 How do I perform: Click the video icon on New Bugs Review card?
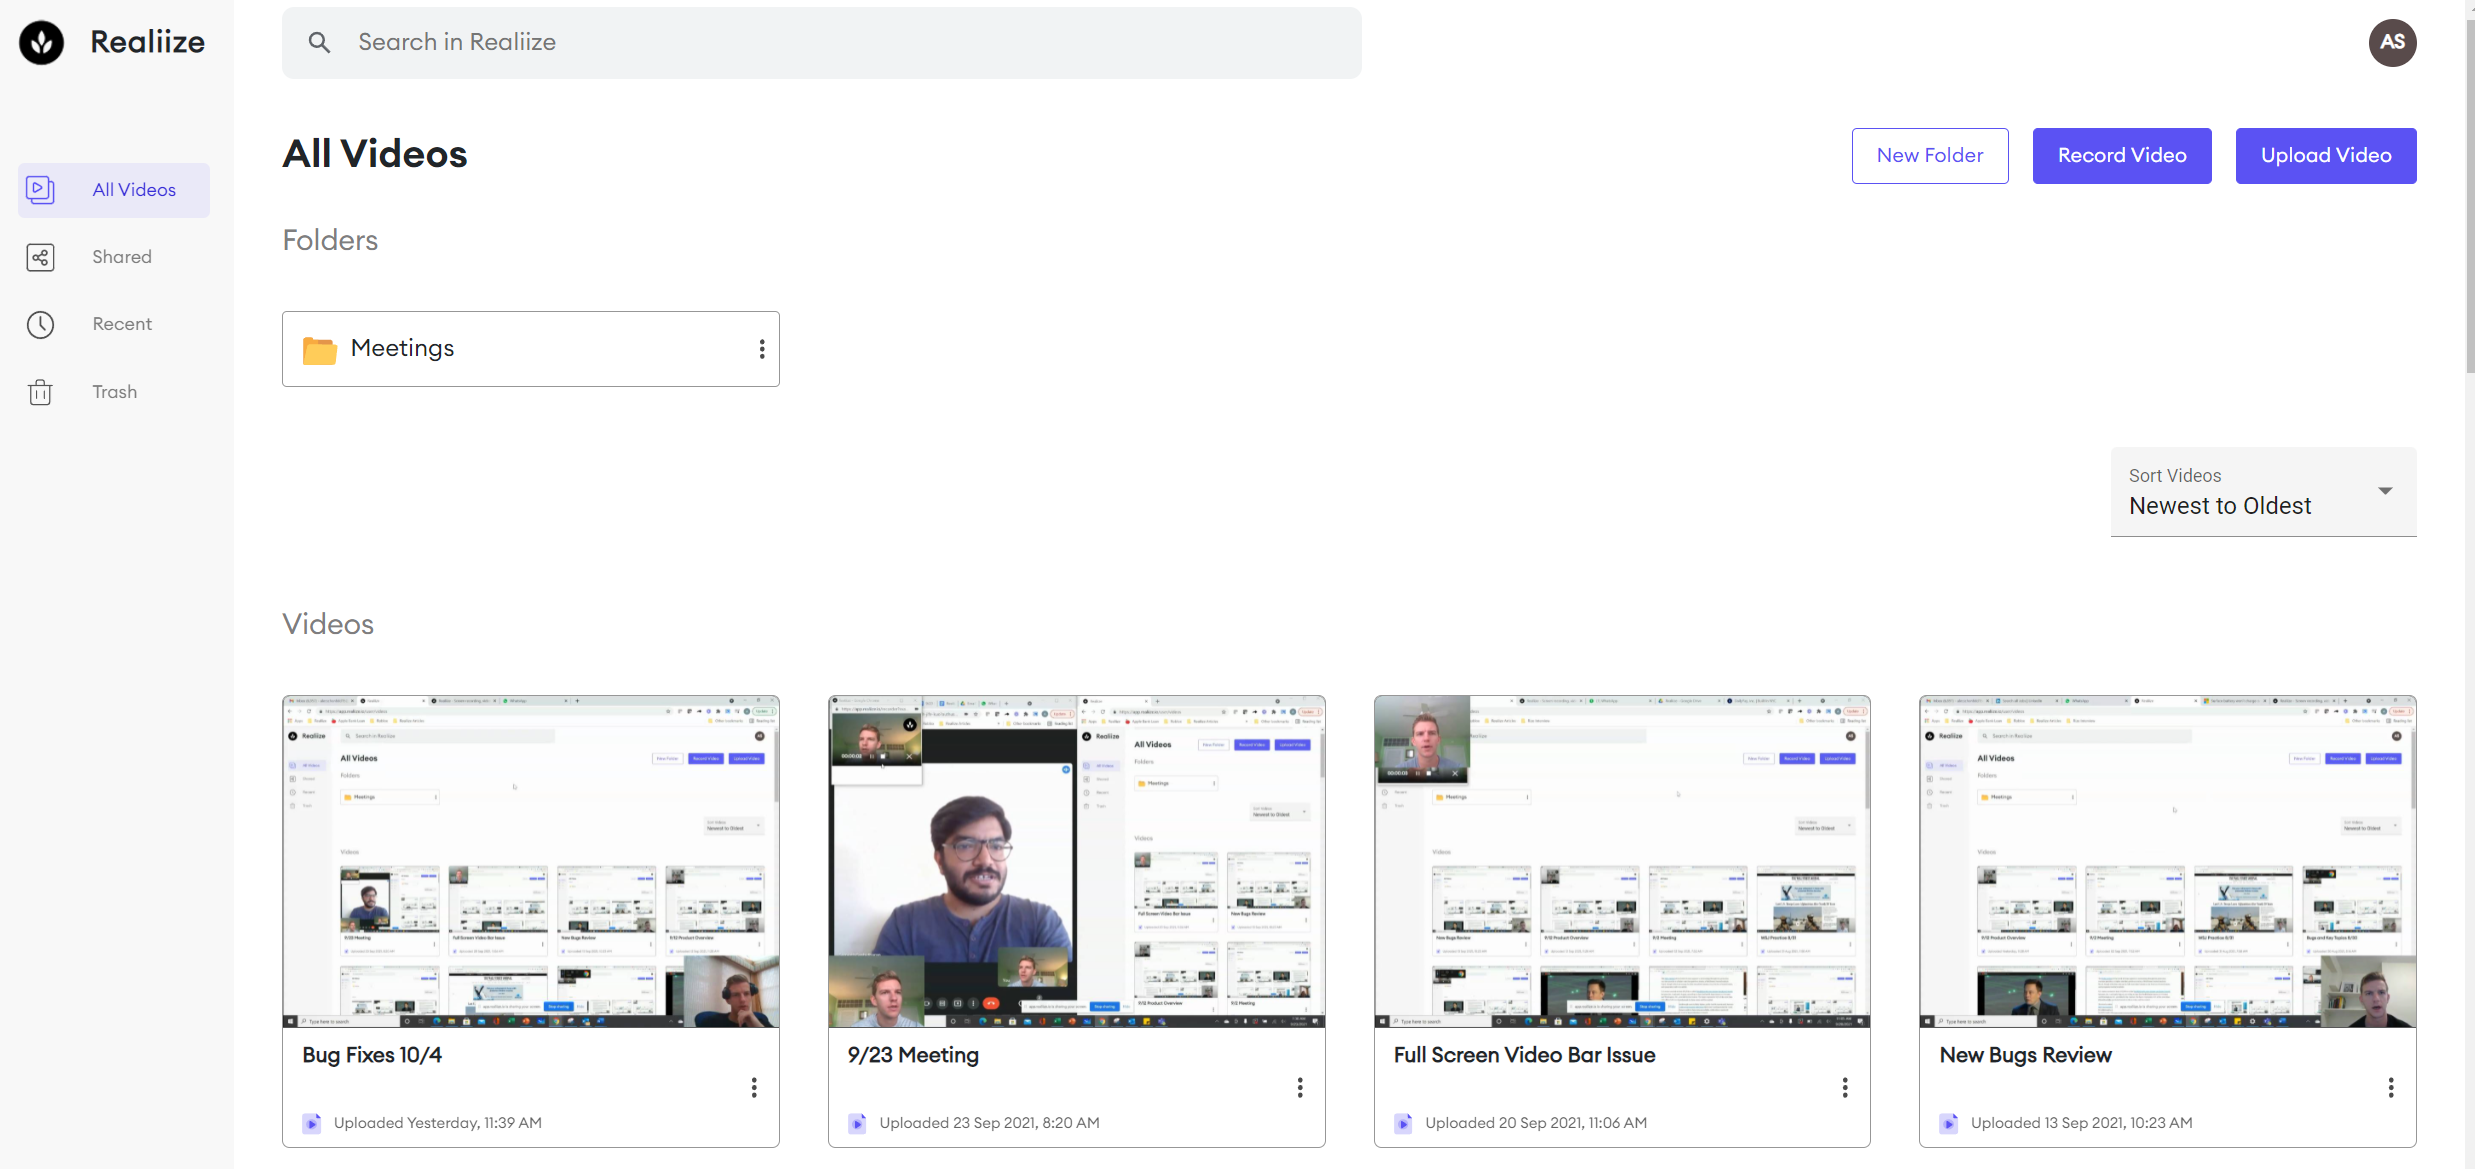coord(1948,1123)
